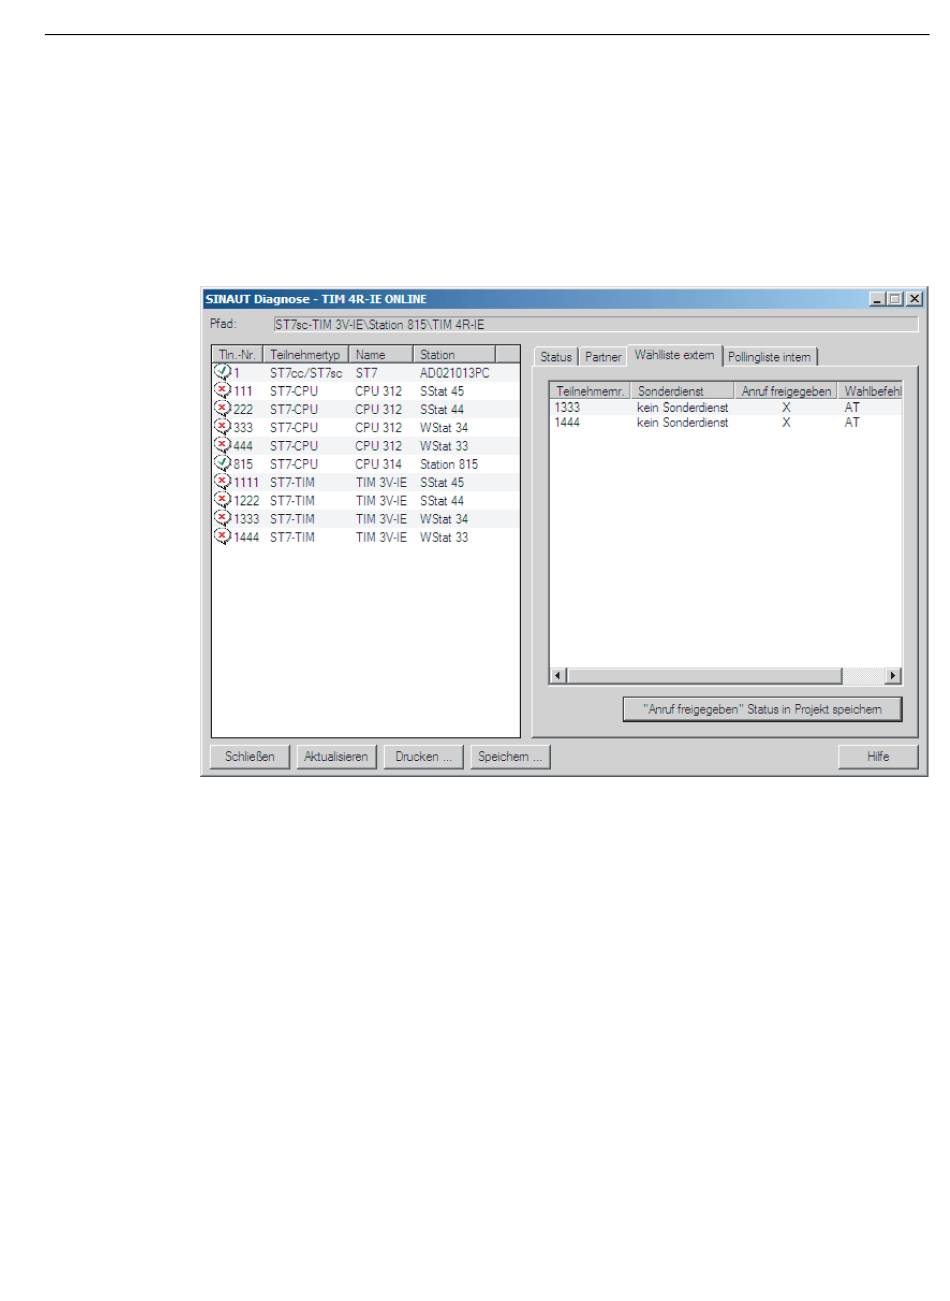Click the SStat 45 cell in row 111

tap(442, 391)
